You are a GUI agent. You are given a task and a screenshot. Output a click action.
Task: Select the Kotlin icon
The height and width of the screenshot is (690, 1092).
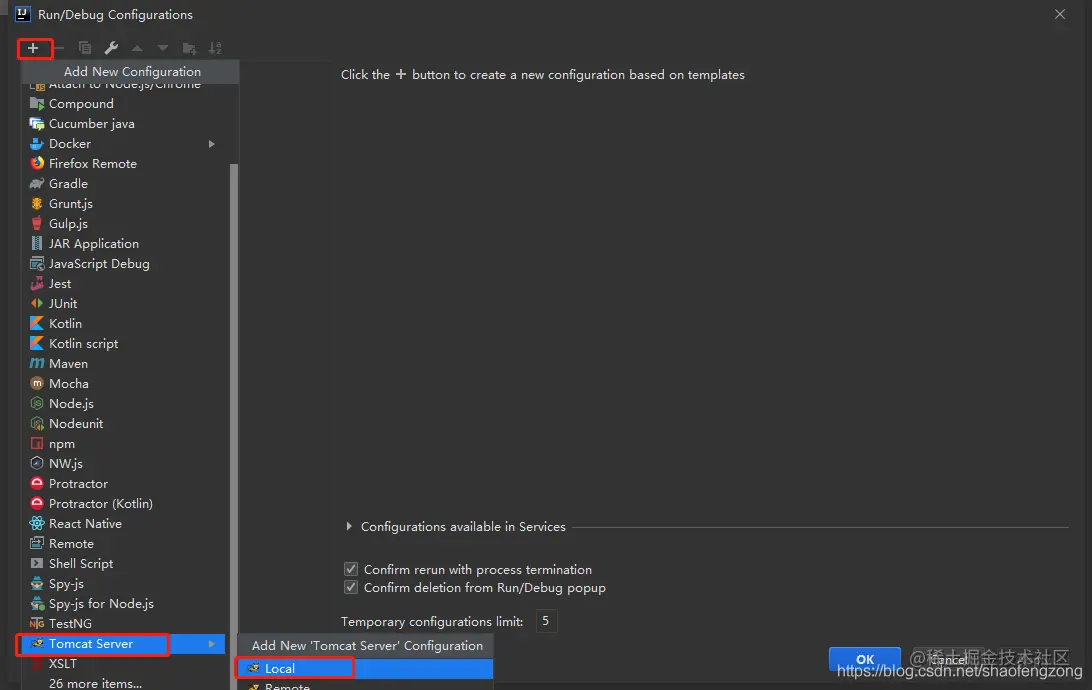click(x=37, y=324)
